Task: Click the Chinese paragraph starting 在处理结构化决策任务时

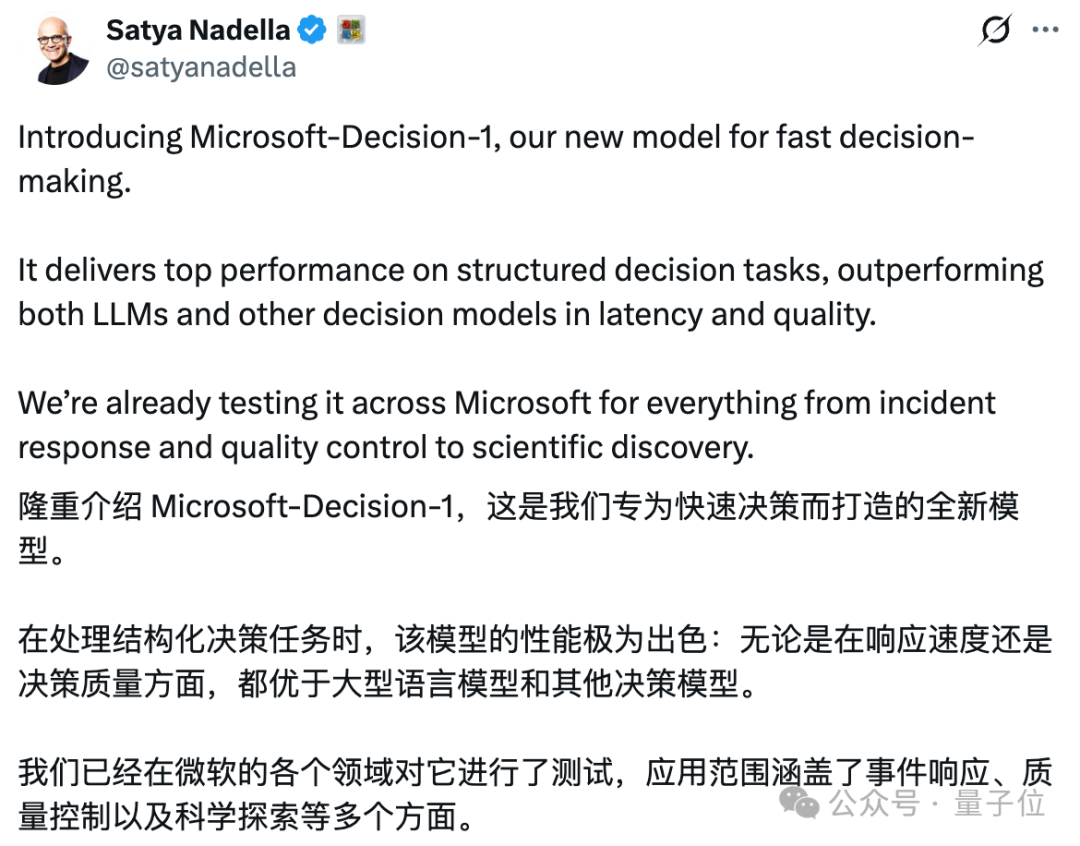Action: (x=534, y=661)
